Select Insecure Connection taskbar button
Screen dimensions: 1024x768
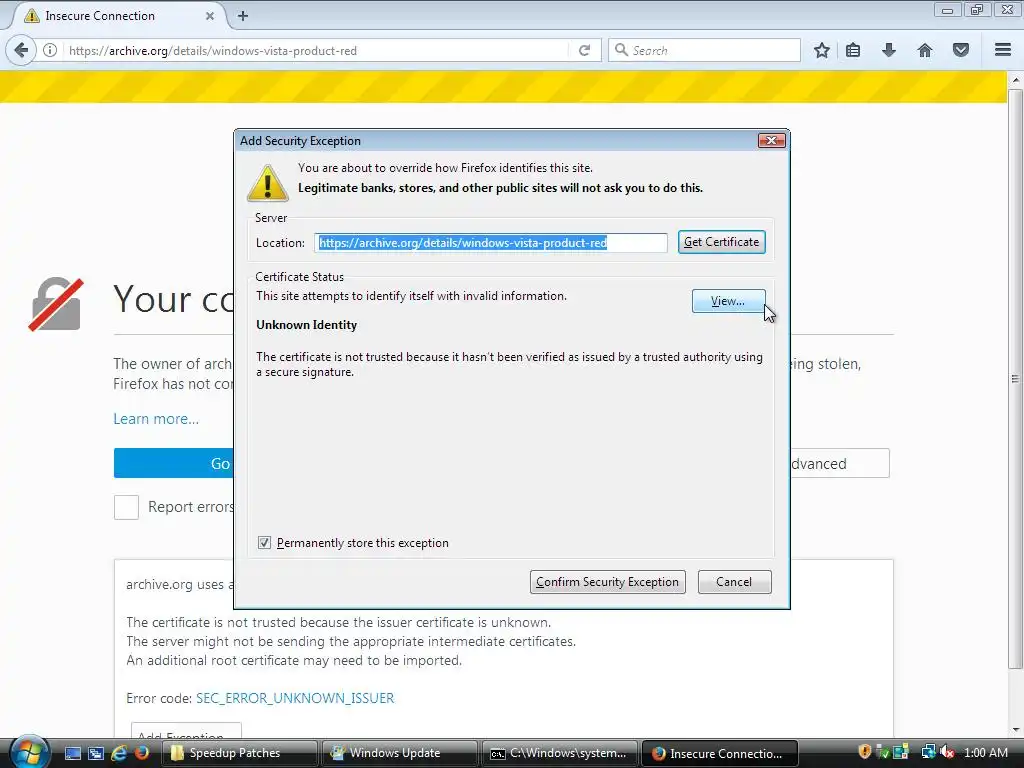(x=720, y=753)
